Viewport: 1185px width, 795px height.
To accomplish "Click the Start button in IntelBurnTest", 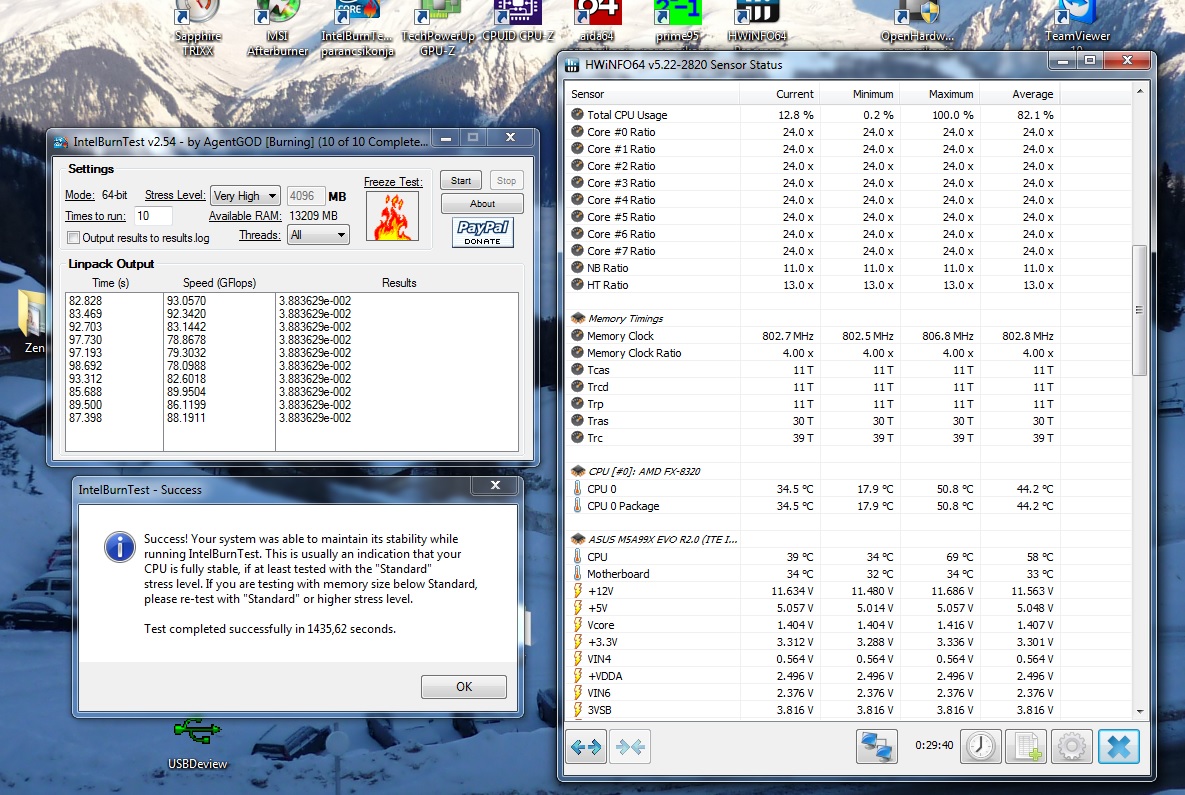I will click(461, 181).
